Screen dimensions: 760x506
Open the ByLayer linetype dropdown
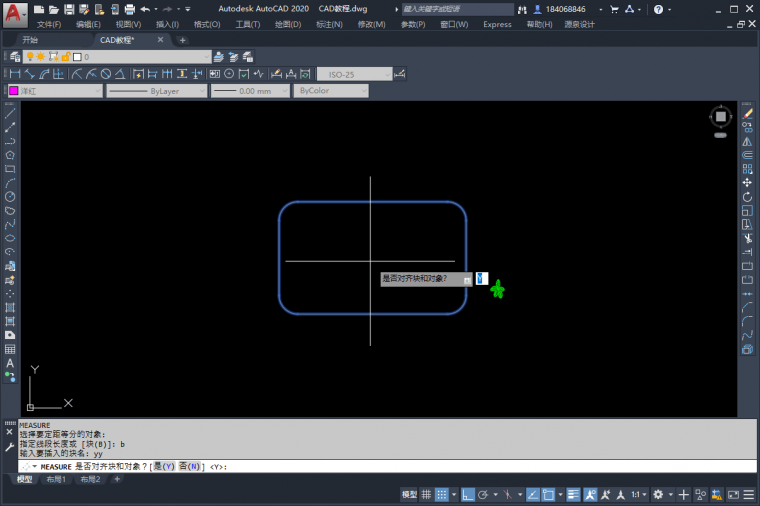(x=155, y=91)
